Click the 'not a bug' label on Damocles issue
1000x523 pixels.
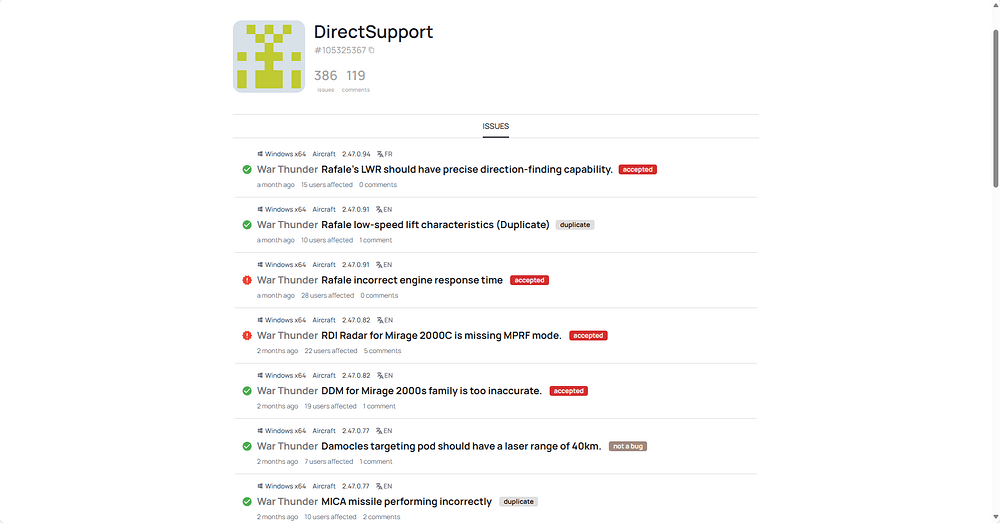tap(628, 446)
